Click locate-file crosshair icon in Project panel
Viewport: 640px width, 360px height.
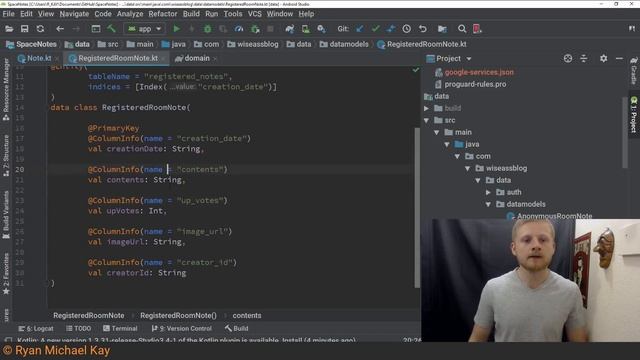click(568, 58)
